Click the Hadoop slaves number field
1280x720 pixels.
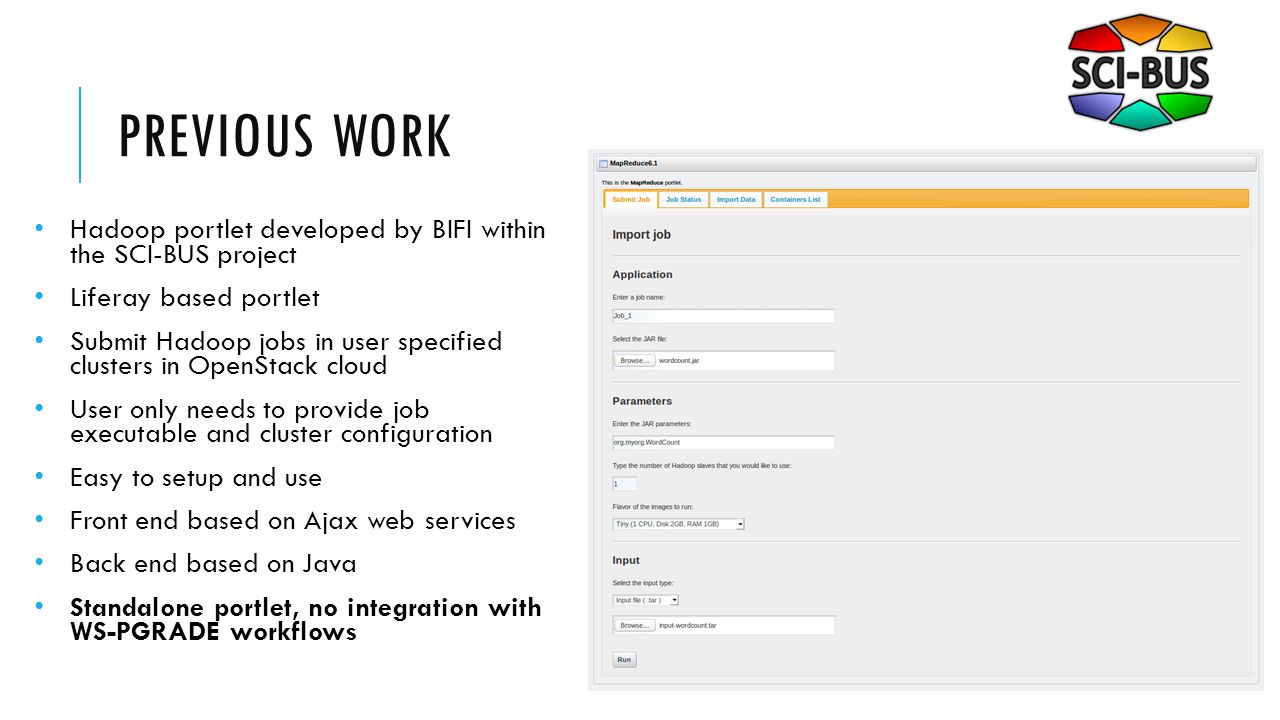point(624,484)
